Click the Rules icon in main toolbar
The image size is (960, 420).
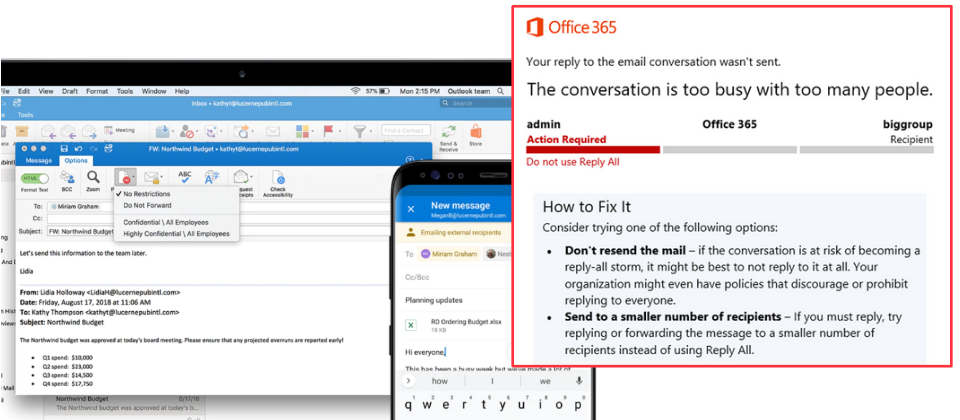(212, 132)
